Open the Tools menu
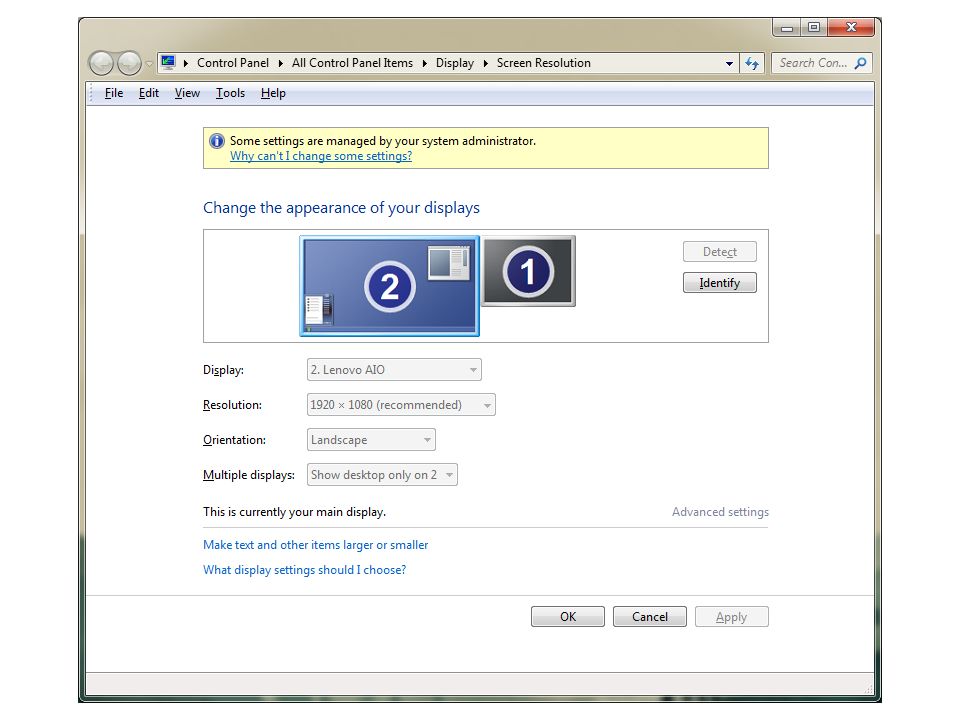960x720 pixels. 230,93
